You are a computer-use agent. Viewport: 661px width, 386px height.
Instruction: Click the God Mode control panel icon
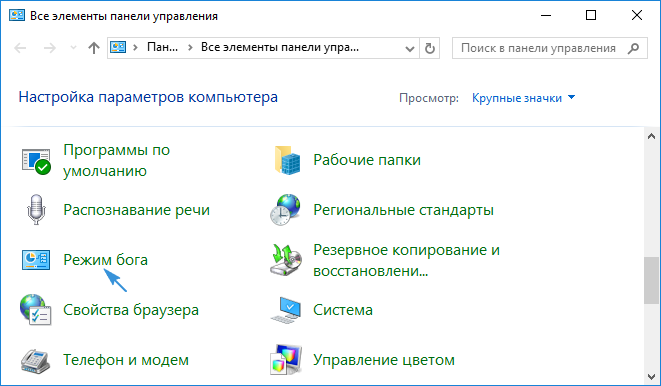coord(36,260)
